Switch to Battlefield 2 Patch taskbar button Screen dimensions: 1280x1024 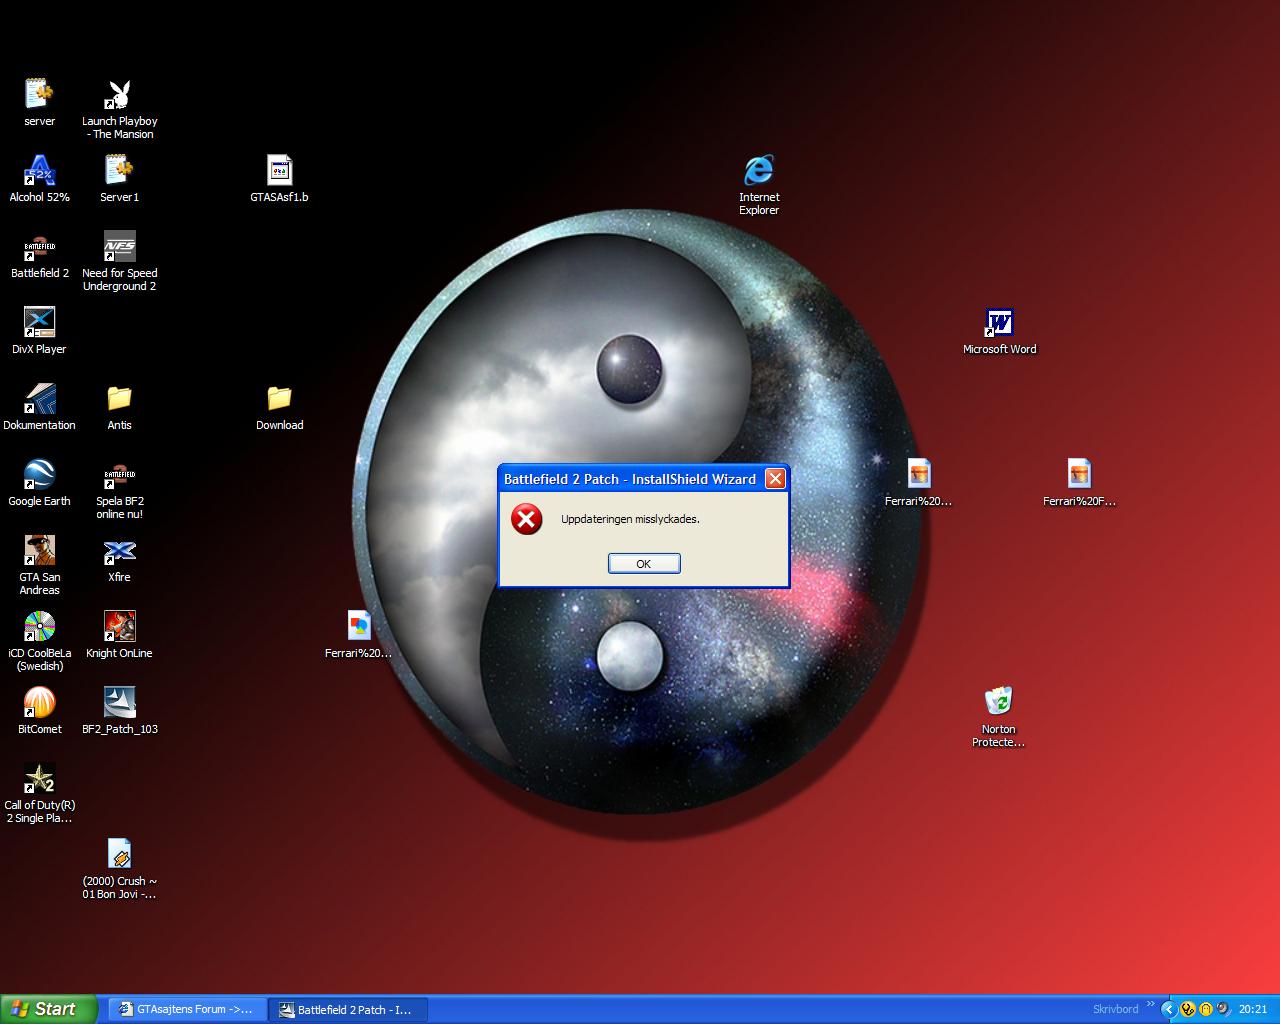click(x=348, y=1009)
